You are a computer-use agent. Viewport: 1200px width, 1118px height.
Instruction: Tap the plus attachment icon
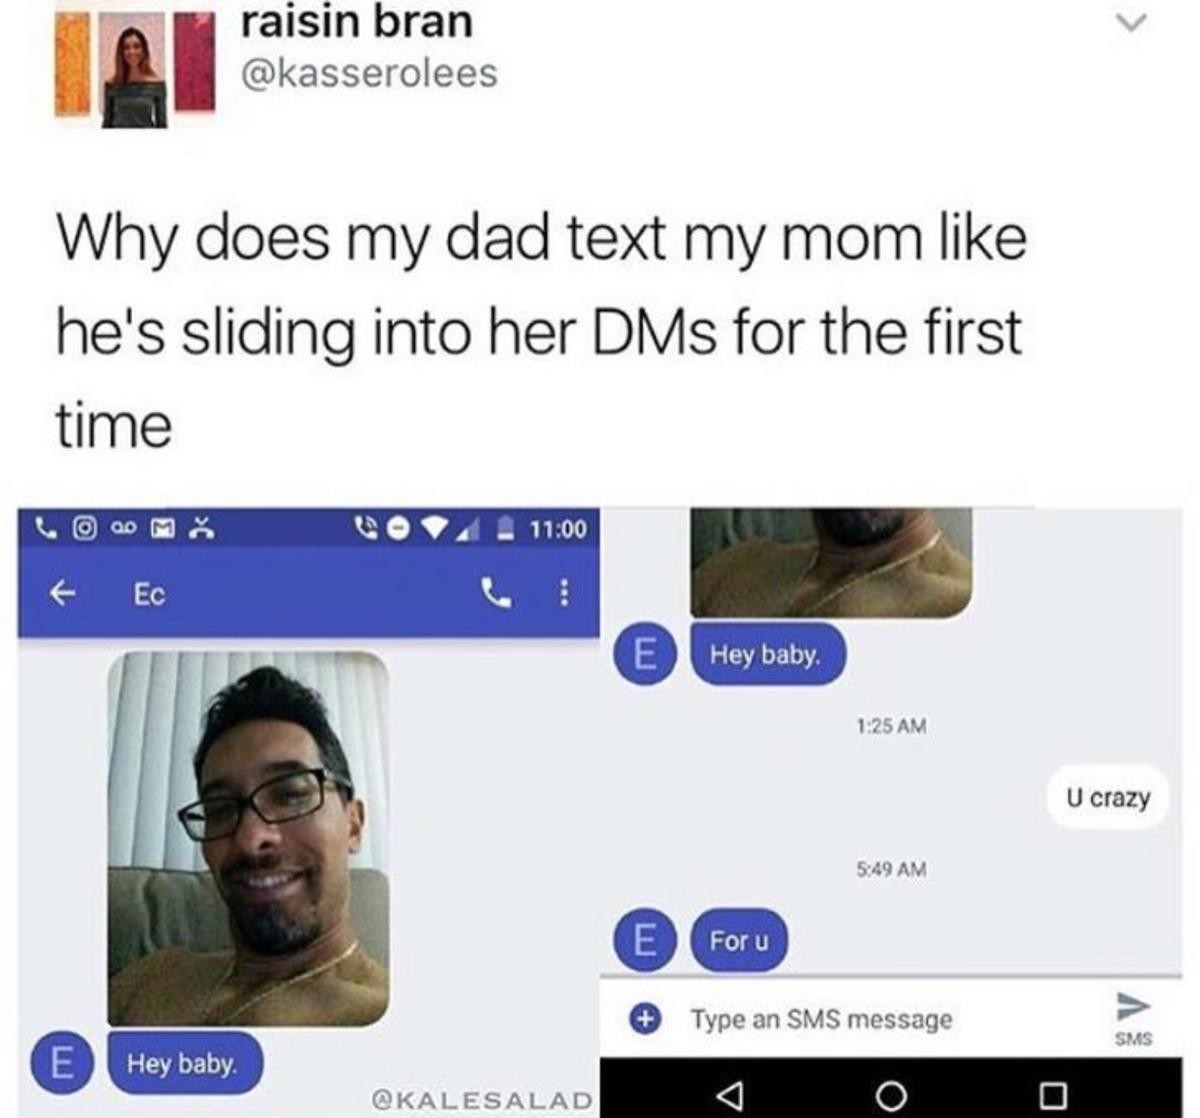tap(645, 1019)
